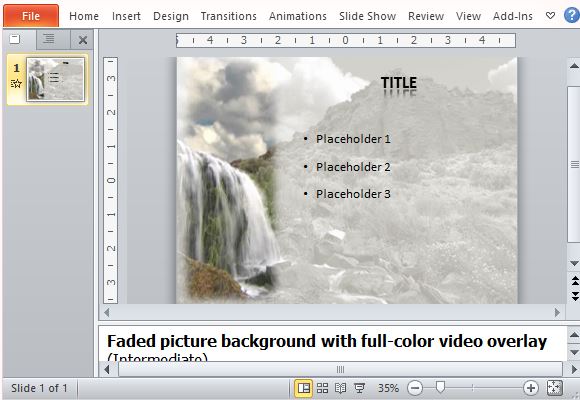Click in the notes pane text
This screenshot has width=580, height=400.
(x=327, y=341)
